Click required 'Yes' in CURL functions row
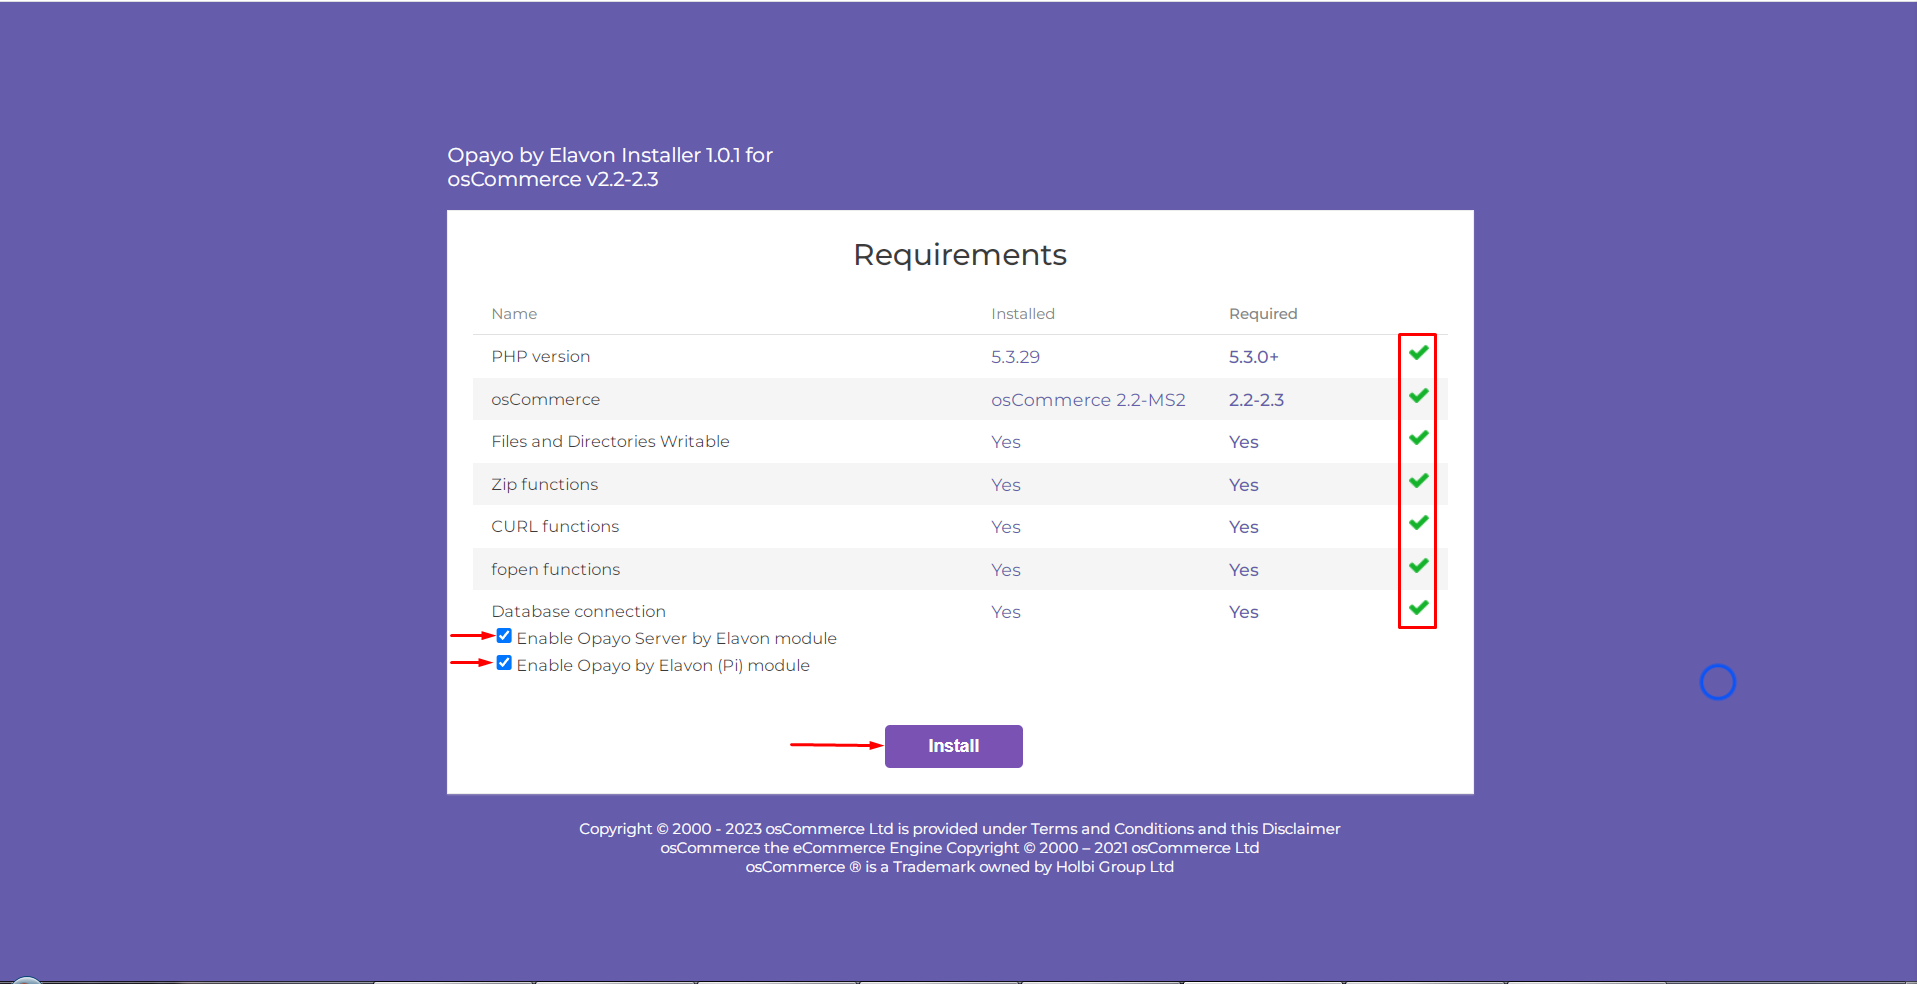This screenshot has height=984, width=1917. tap(1244, 527)
